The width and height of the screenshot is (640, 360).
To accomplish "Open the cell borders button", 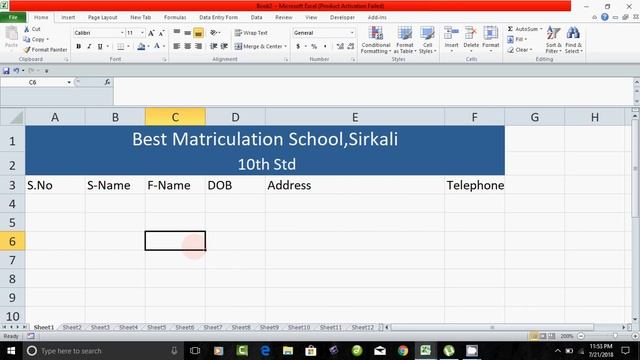I will 120,47.
